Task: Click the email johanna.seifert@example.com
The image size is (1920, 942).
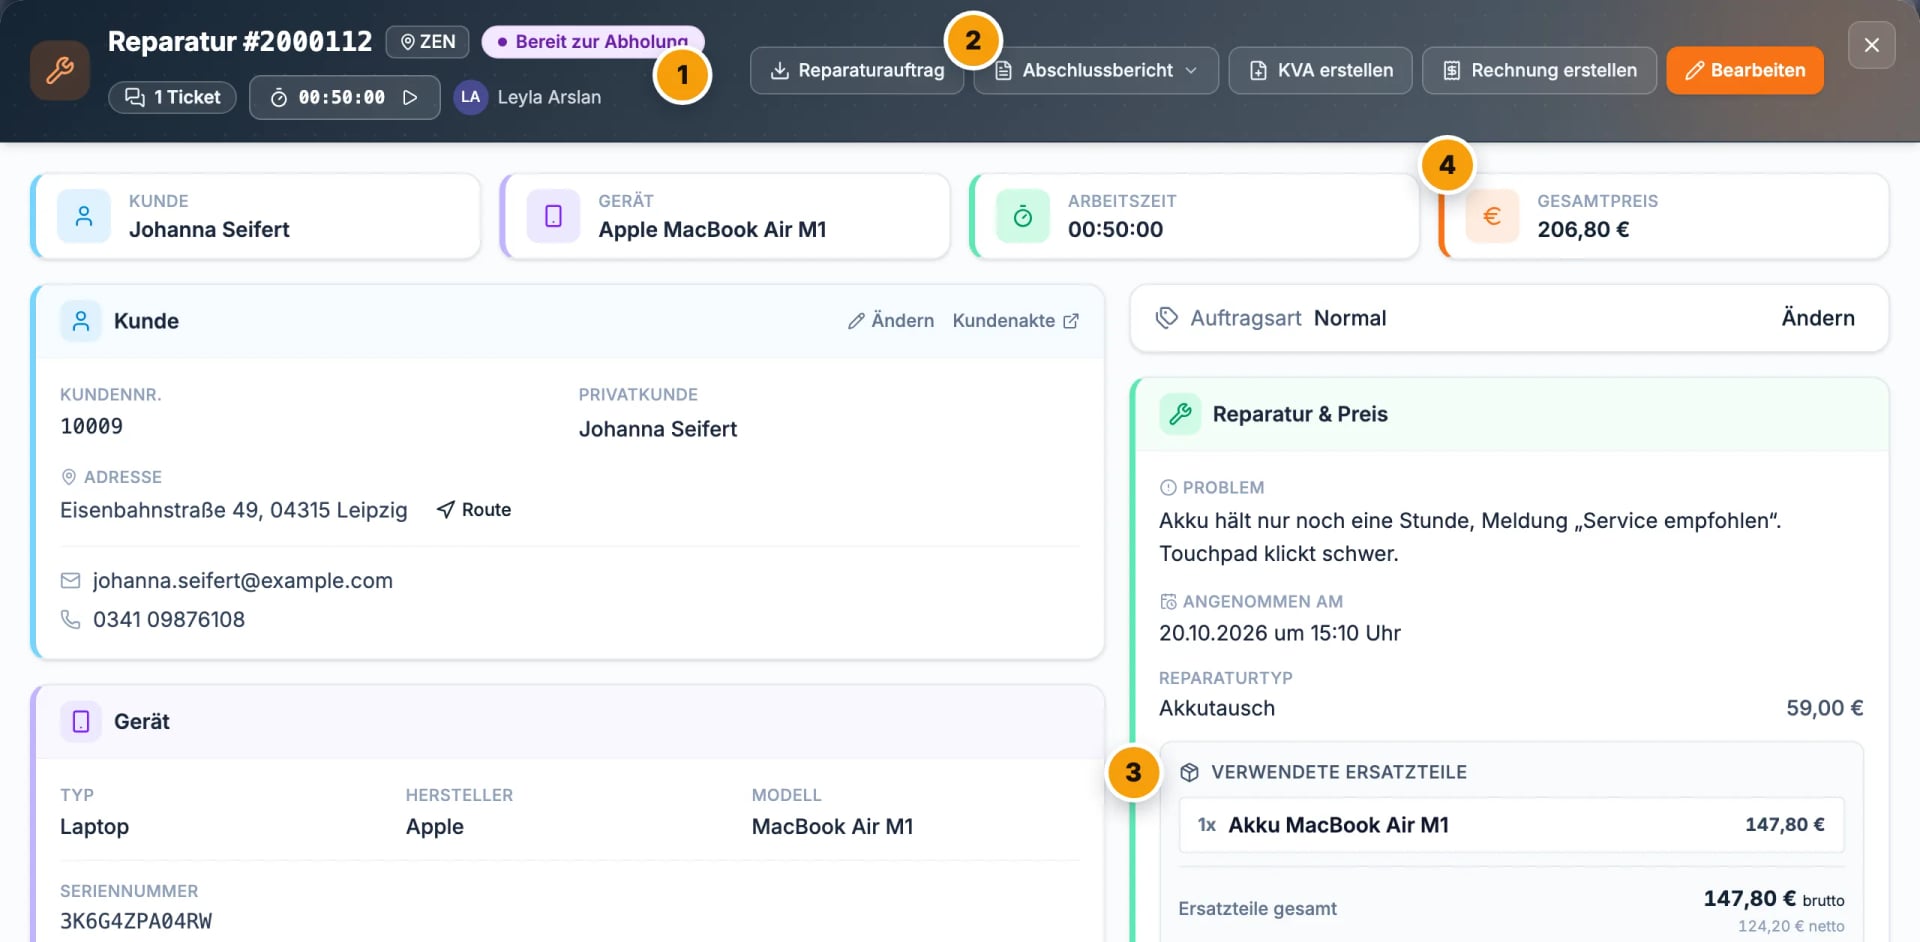Action: coord(243,581)
